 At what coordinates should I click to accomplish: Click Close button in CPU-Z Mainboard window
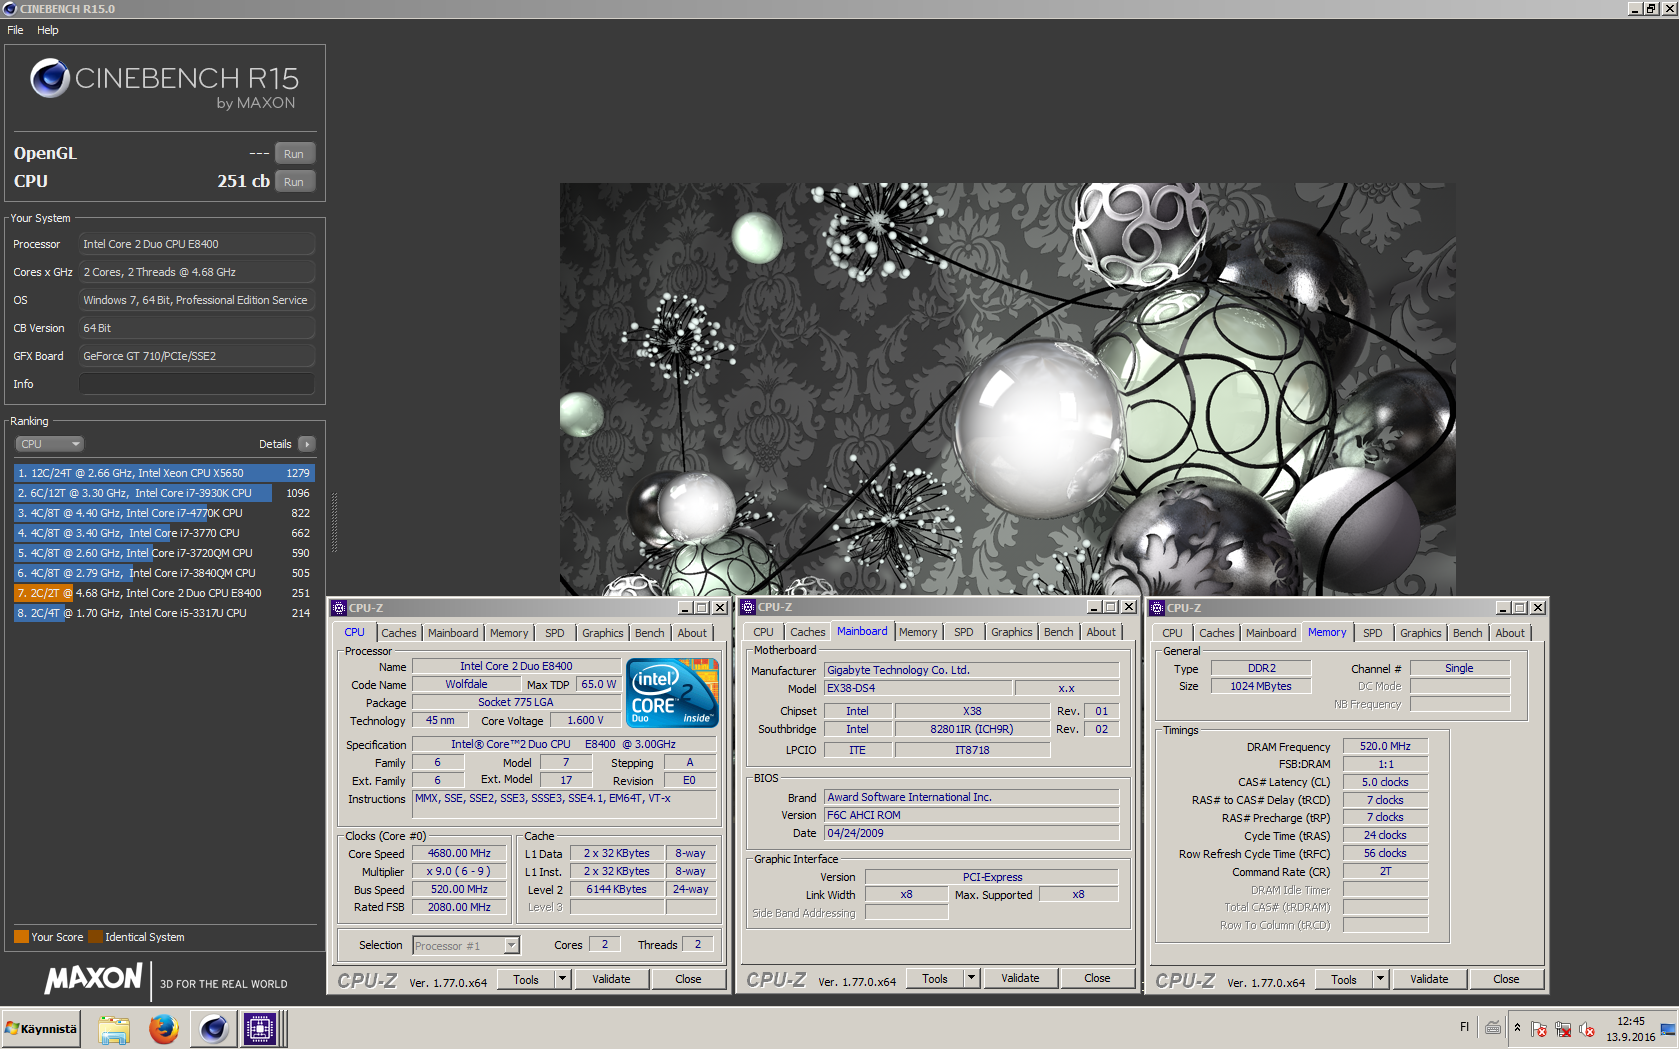click(1098, 978)
